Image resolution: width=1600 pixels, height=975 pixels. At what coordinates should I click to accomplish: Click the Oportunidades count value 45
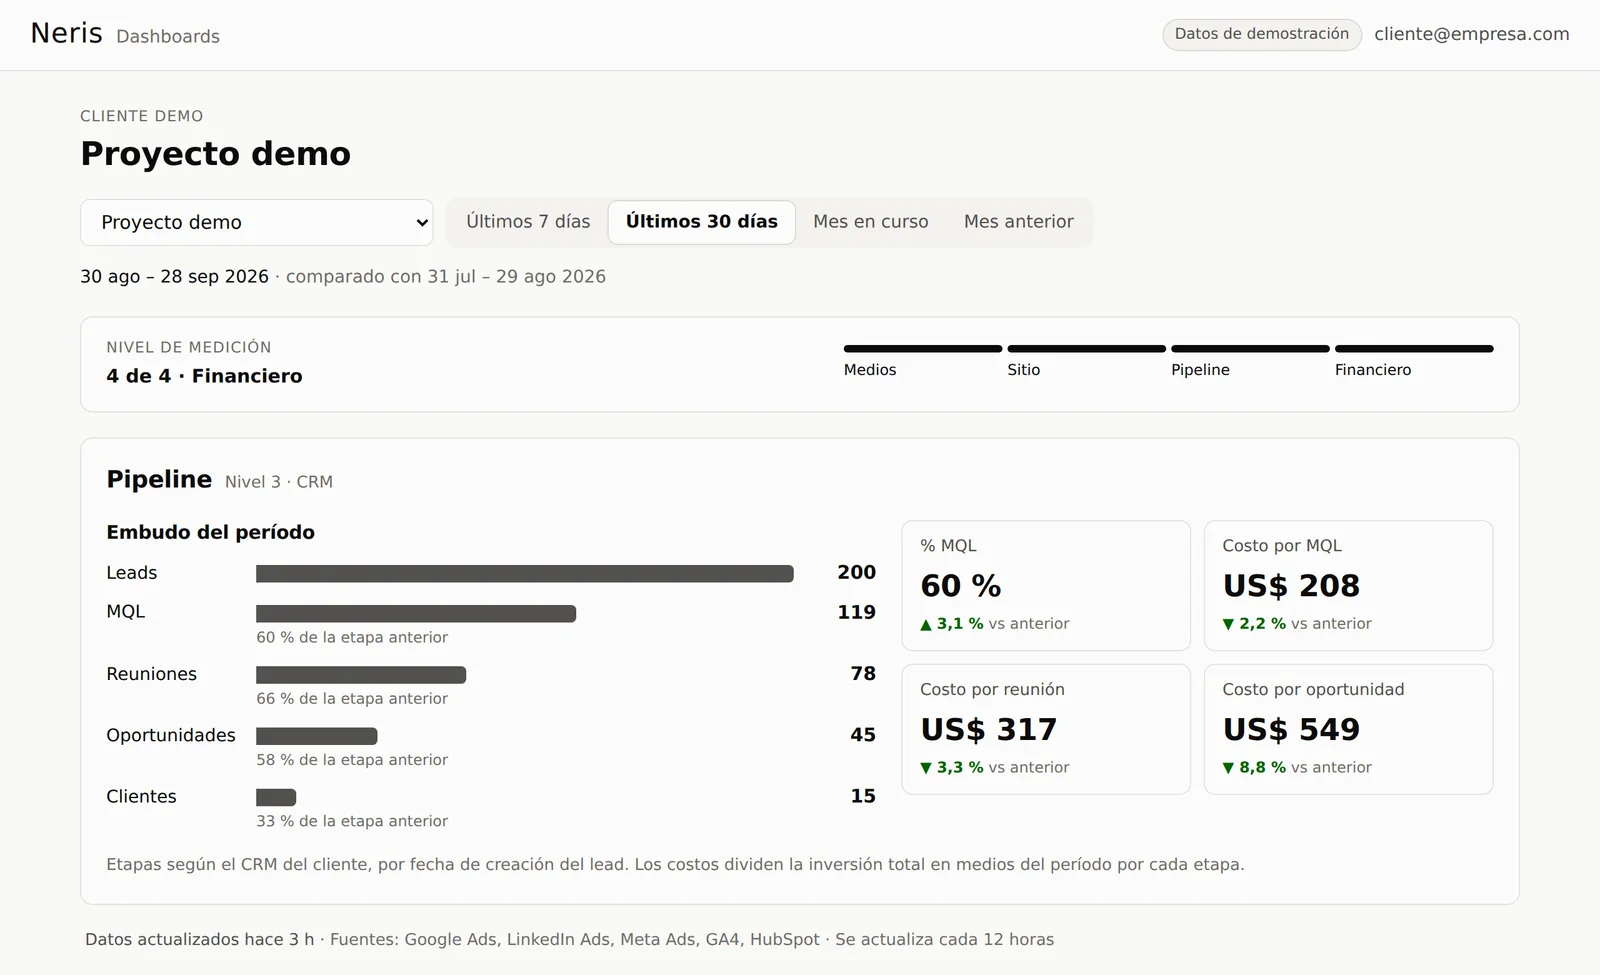point(863,735)
